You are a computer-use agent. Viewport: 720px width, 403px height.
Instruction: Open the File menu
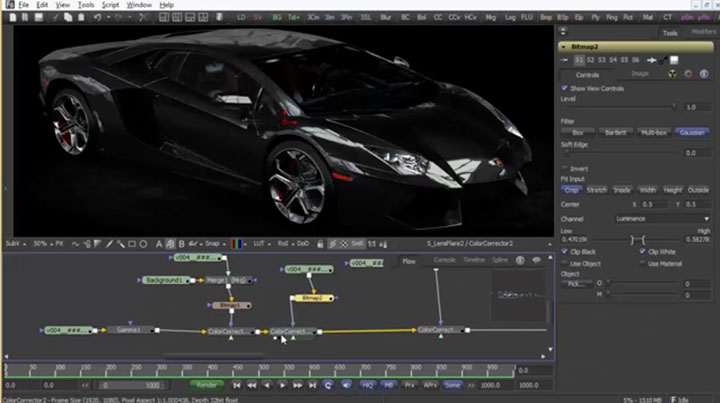coord(23,5)
